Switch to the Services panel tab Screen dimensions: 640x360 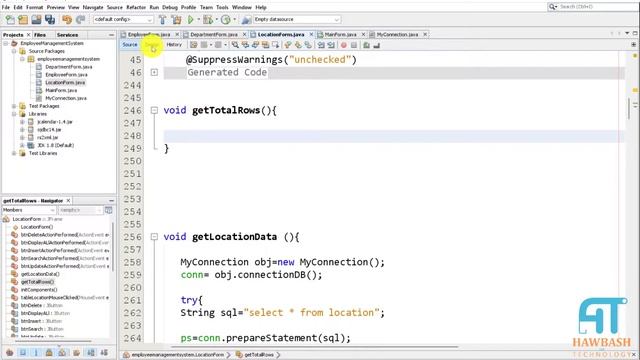coord(67,35)
